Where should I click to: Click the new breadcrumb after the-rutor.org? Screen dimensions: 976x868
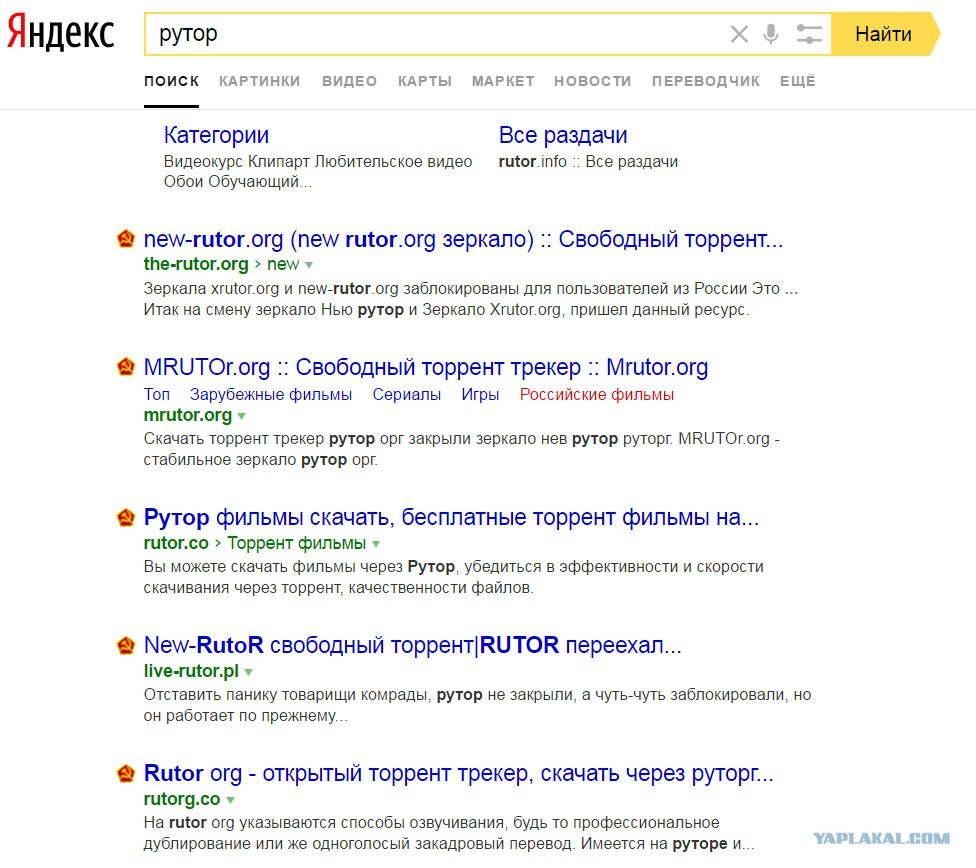pyautogui.click(x=283, y=264)
